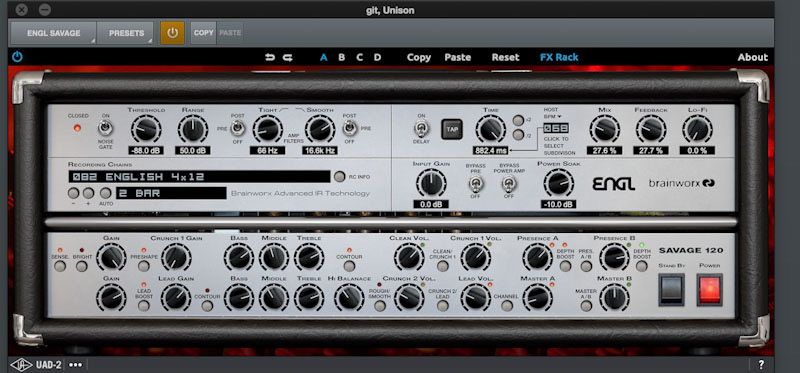Flip the Smooth filter Post/Pre switch
Image resolution: width=800 pixels, height=373 pixels.
coord(349,128)
